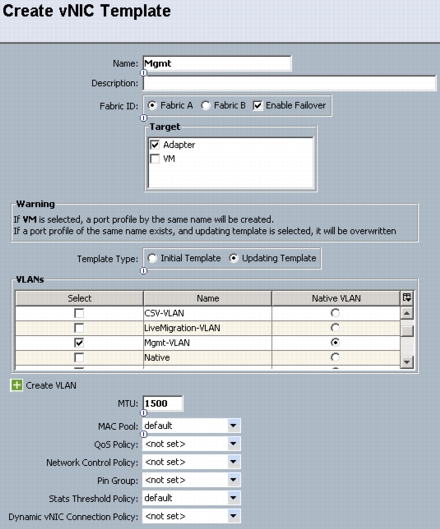Check the VM target checkbox

(155, 159)
